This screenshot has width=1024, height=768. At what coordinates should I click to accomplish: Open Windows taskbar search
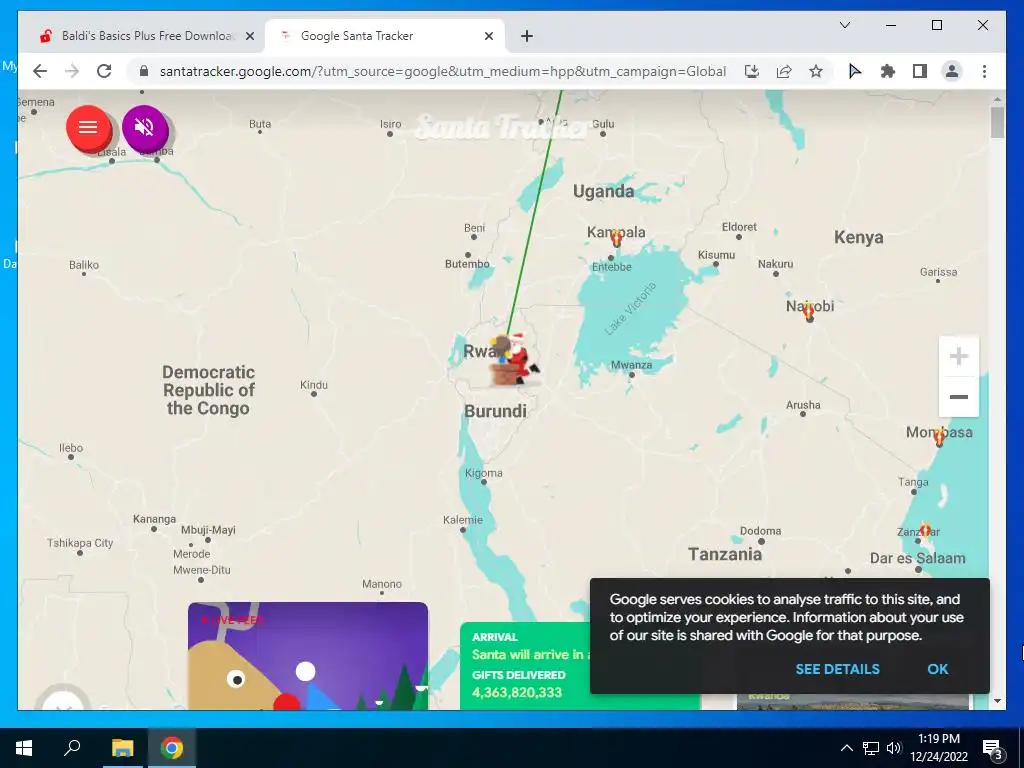click(x=72, y=748)
